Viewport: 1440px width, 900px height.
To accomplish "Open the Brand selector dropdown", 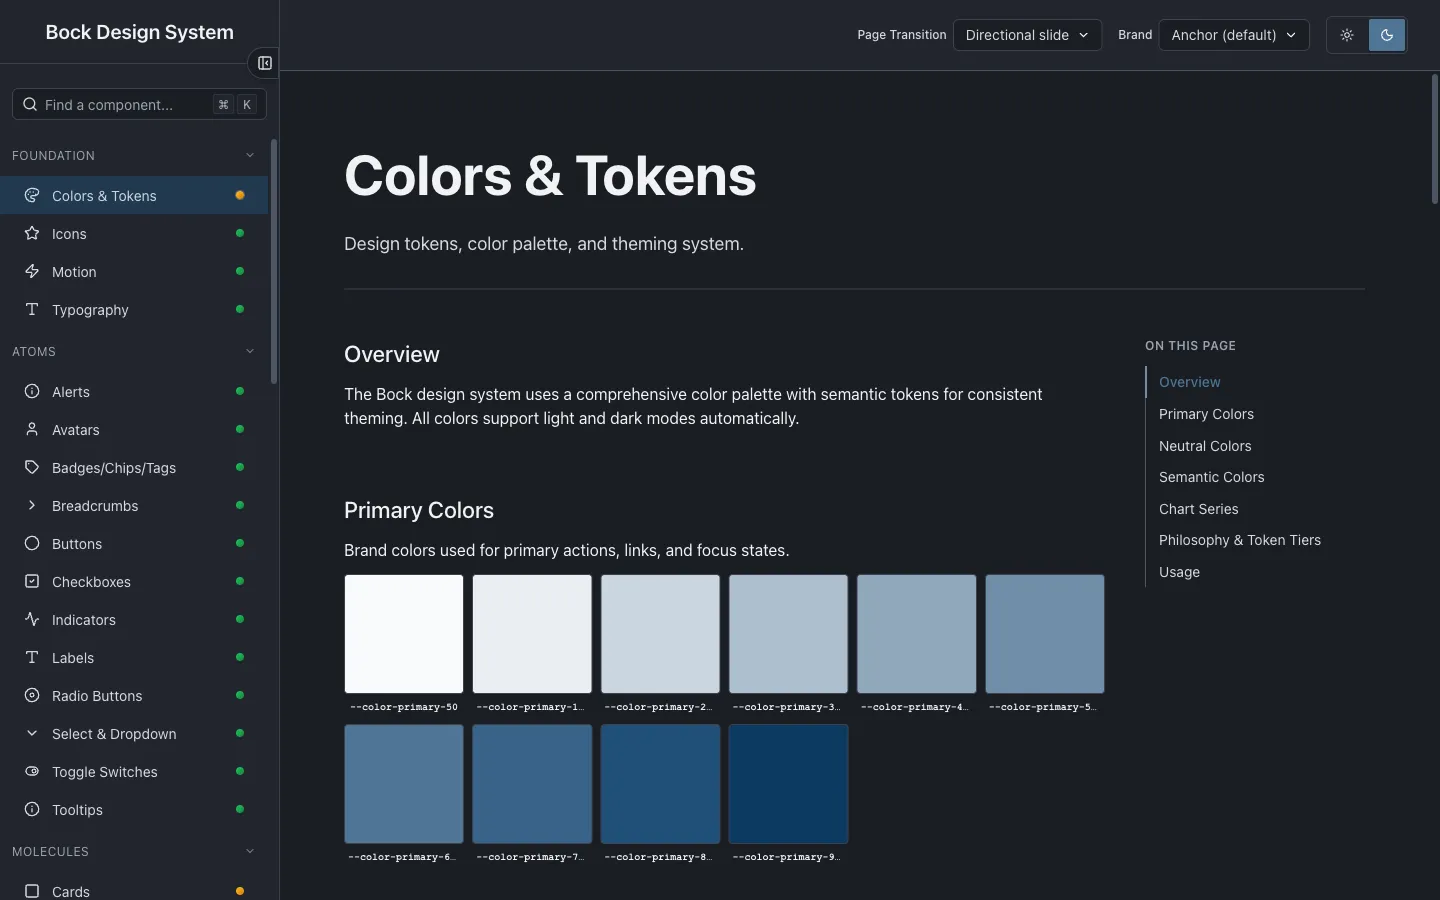I will (x=1234, y=35).
